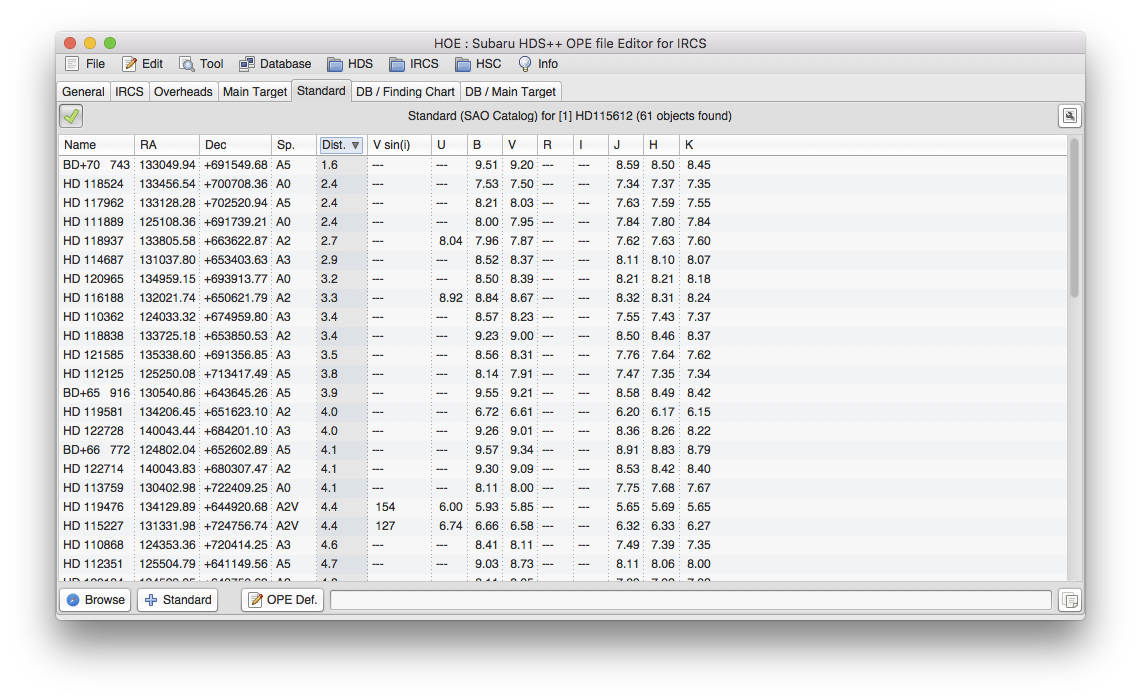Sort by the I column header

(590, 145)
